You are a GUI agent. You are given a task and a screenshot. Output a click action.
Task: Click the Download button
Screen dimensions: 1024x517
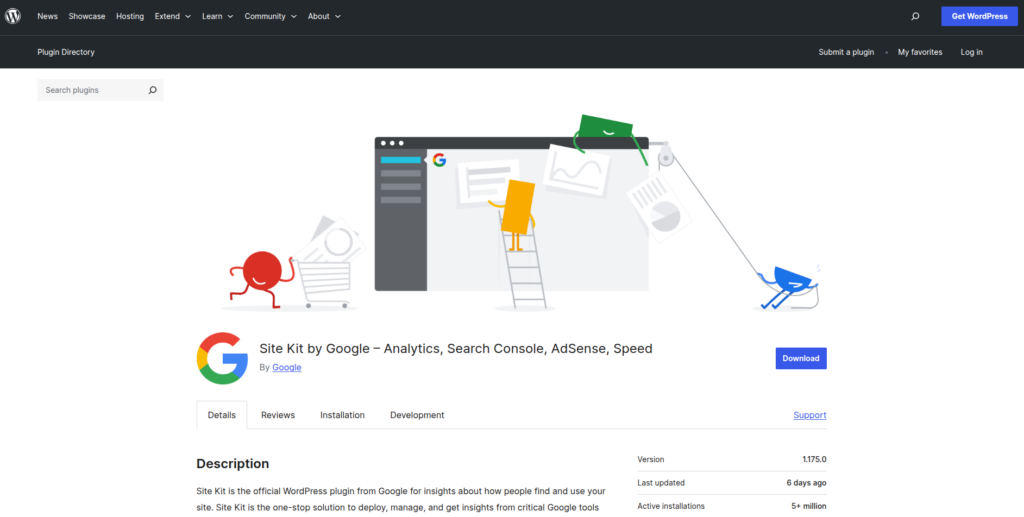pos(801,358)
